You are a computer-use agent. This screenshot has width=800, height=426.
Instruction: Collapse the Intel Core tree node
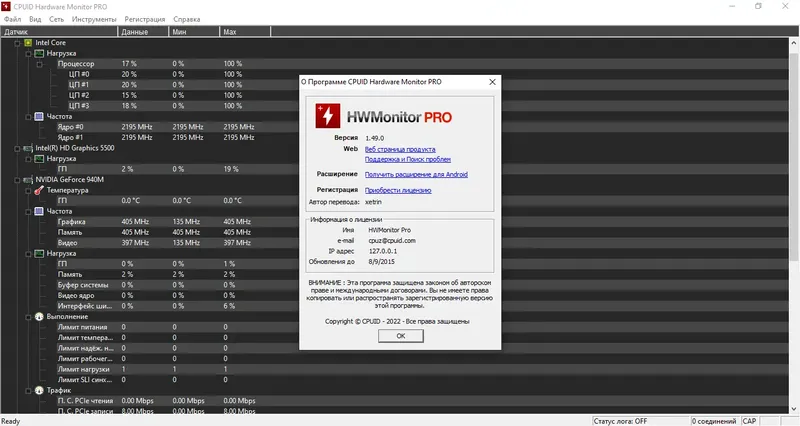(17, 43)
